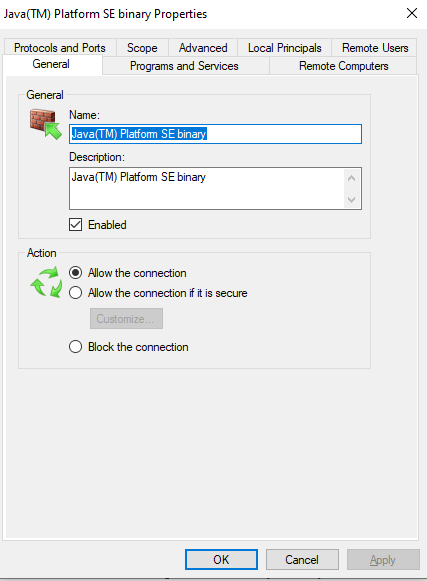Close the Properties dialog
Viewport: 427px width, 581px height.
click(x=412, y=13)
